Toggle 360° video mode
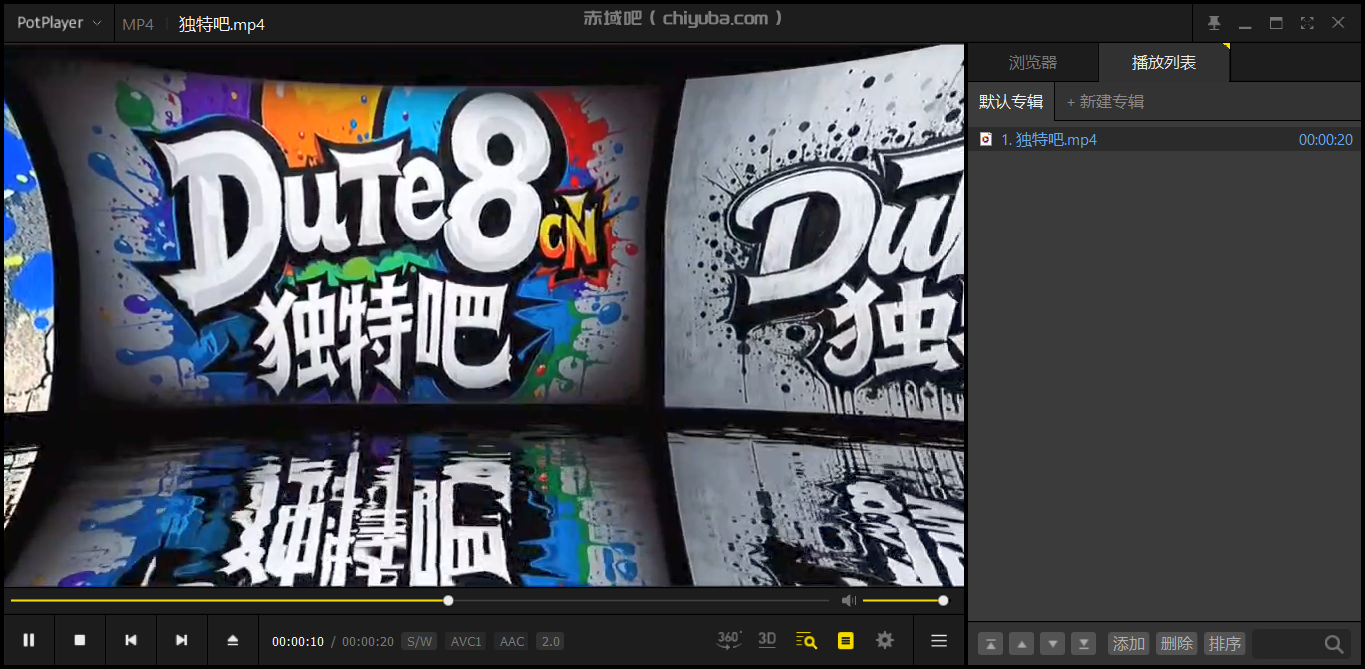Image resolution: width=1365 pixels, height=669 pixels. (729, 640)
